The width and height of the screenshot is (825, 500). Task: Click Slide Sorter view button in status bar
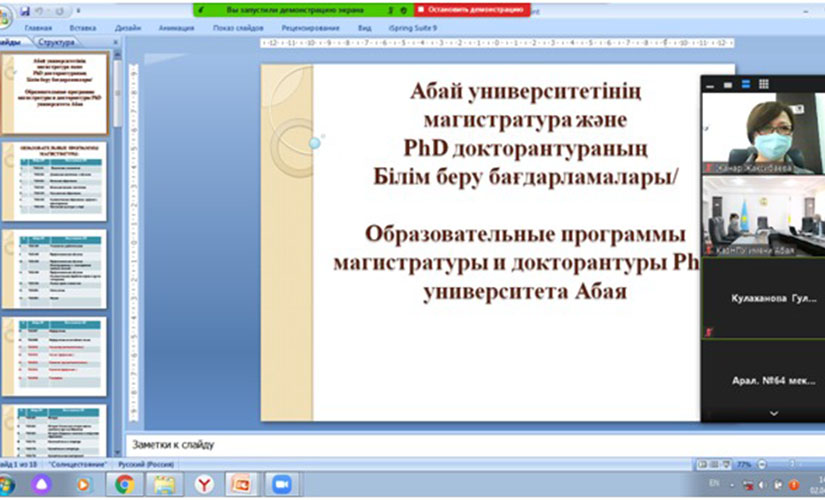[x=714, y=465]
